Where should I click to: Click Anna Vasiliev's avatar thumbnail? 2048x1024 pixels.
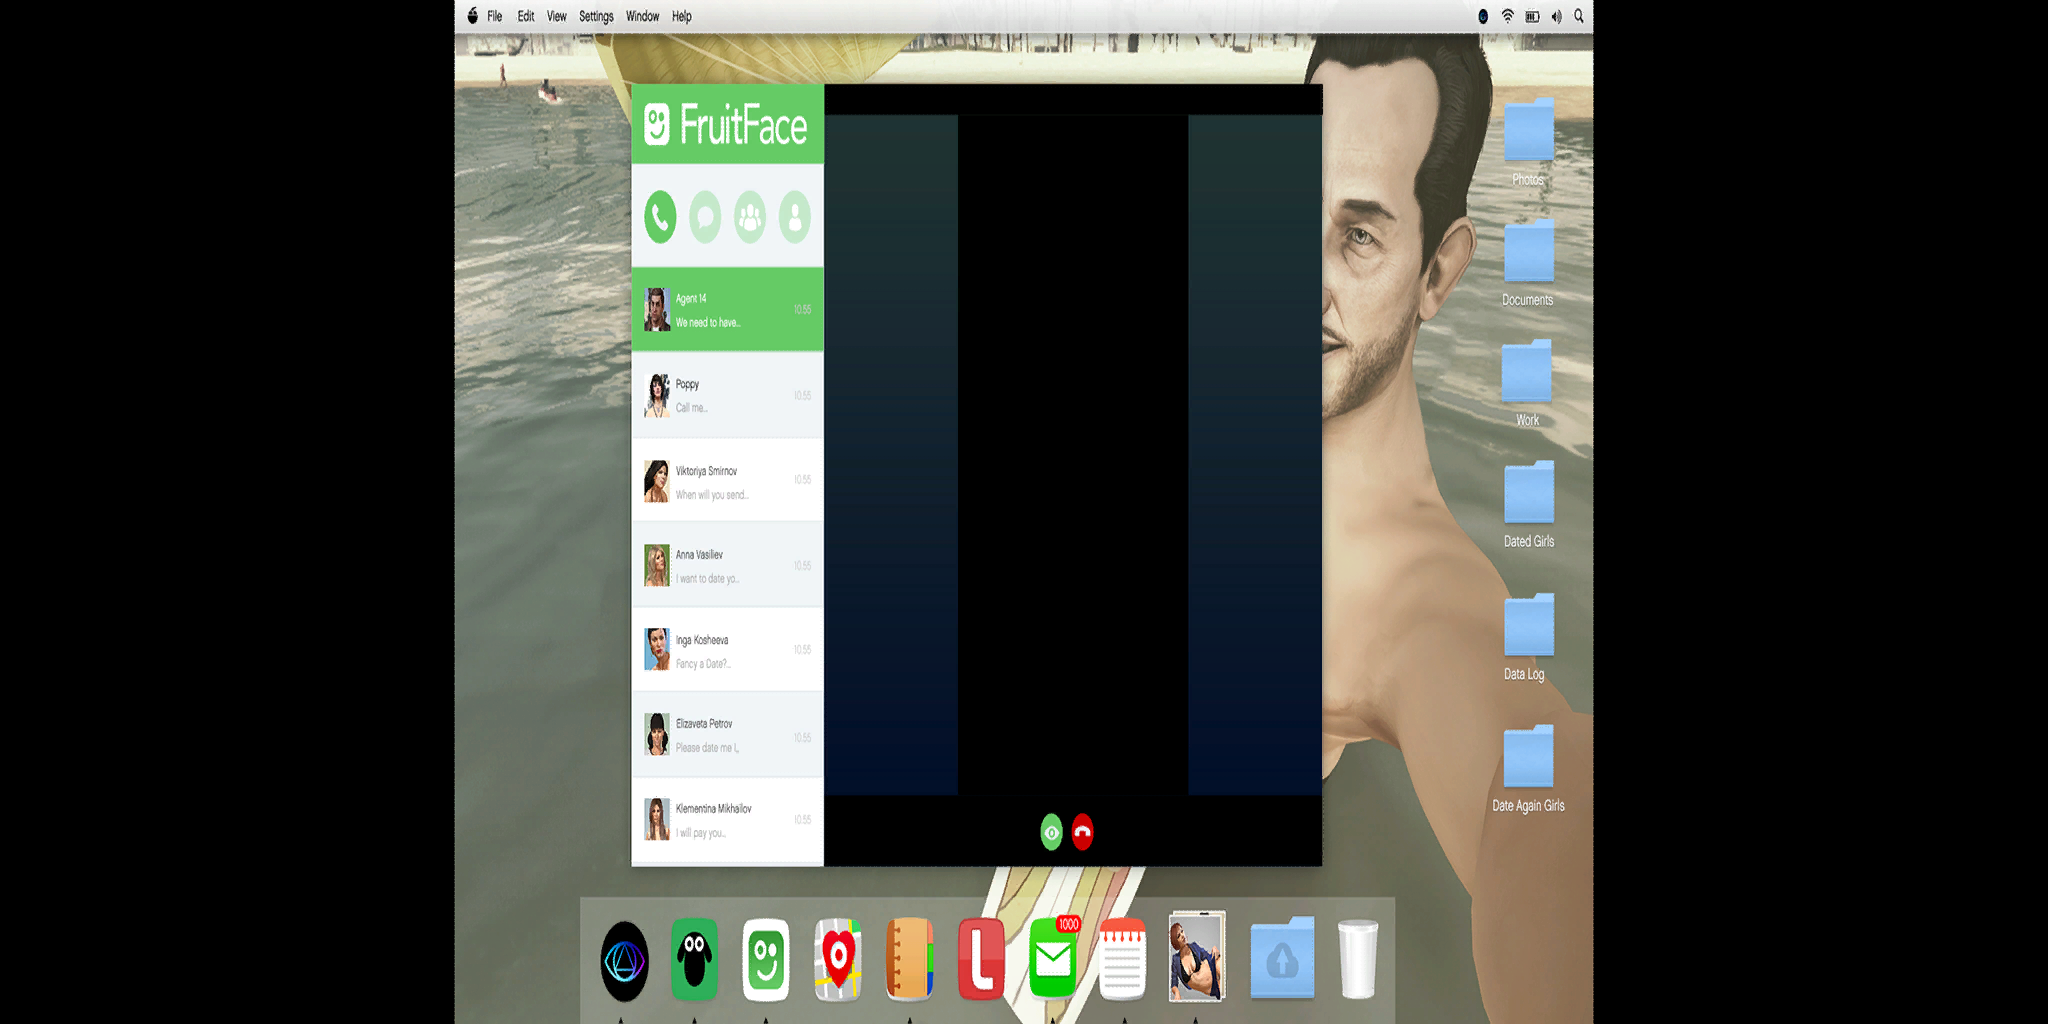pyautogui.click(x=657, y=565)
